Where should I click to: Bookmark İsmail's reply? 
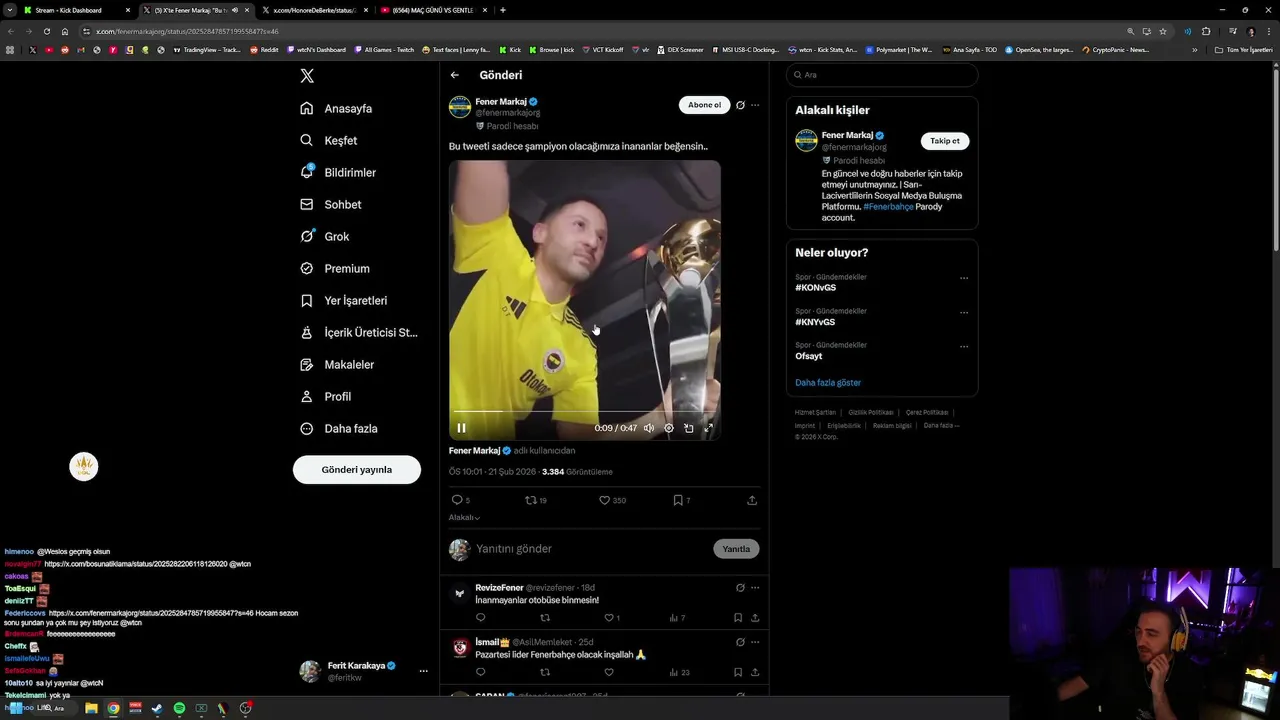click(738, 672)
